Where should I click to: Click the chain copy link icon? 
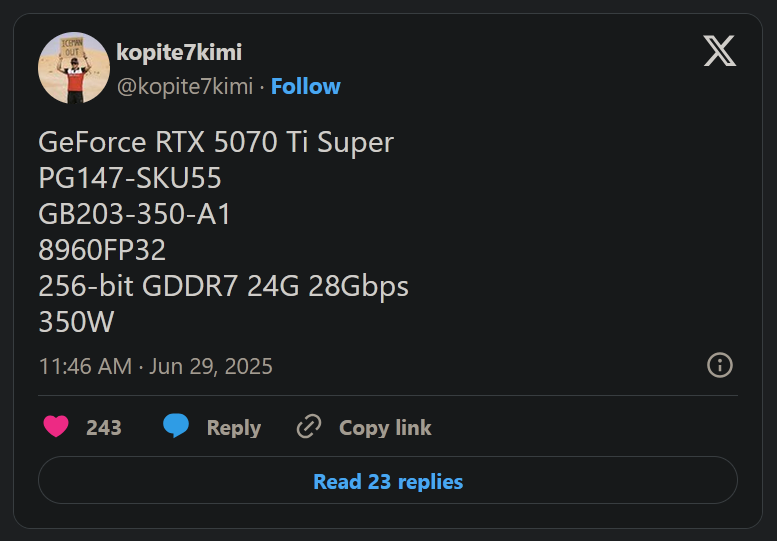(x=309, y=427)
